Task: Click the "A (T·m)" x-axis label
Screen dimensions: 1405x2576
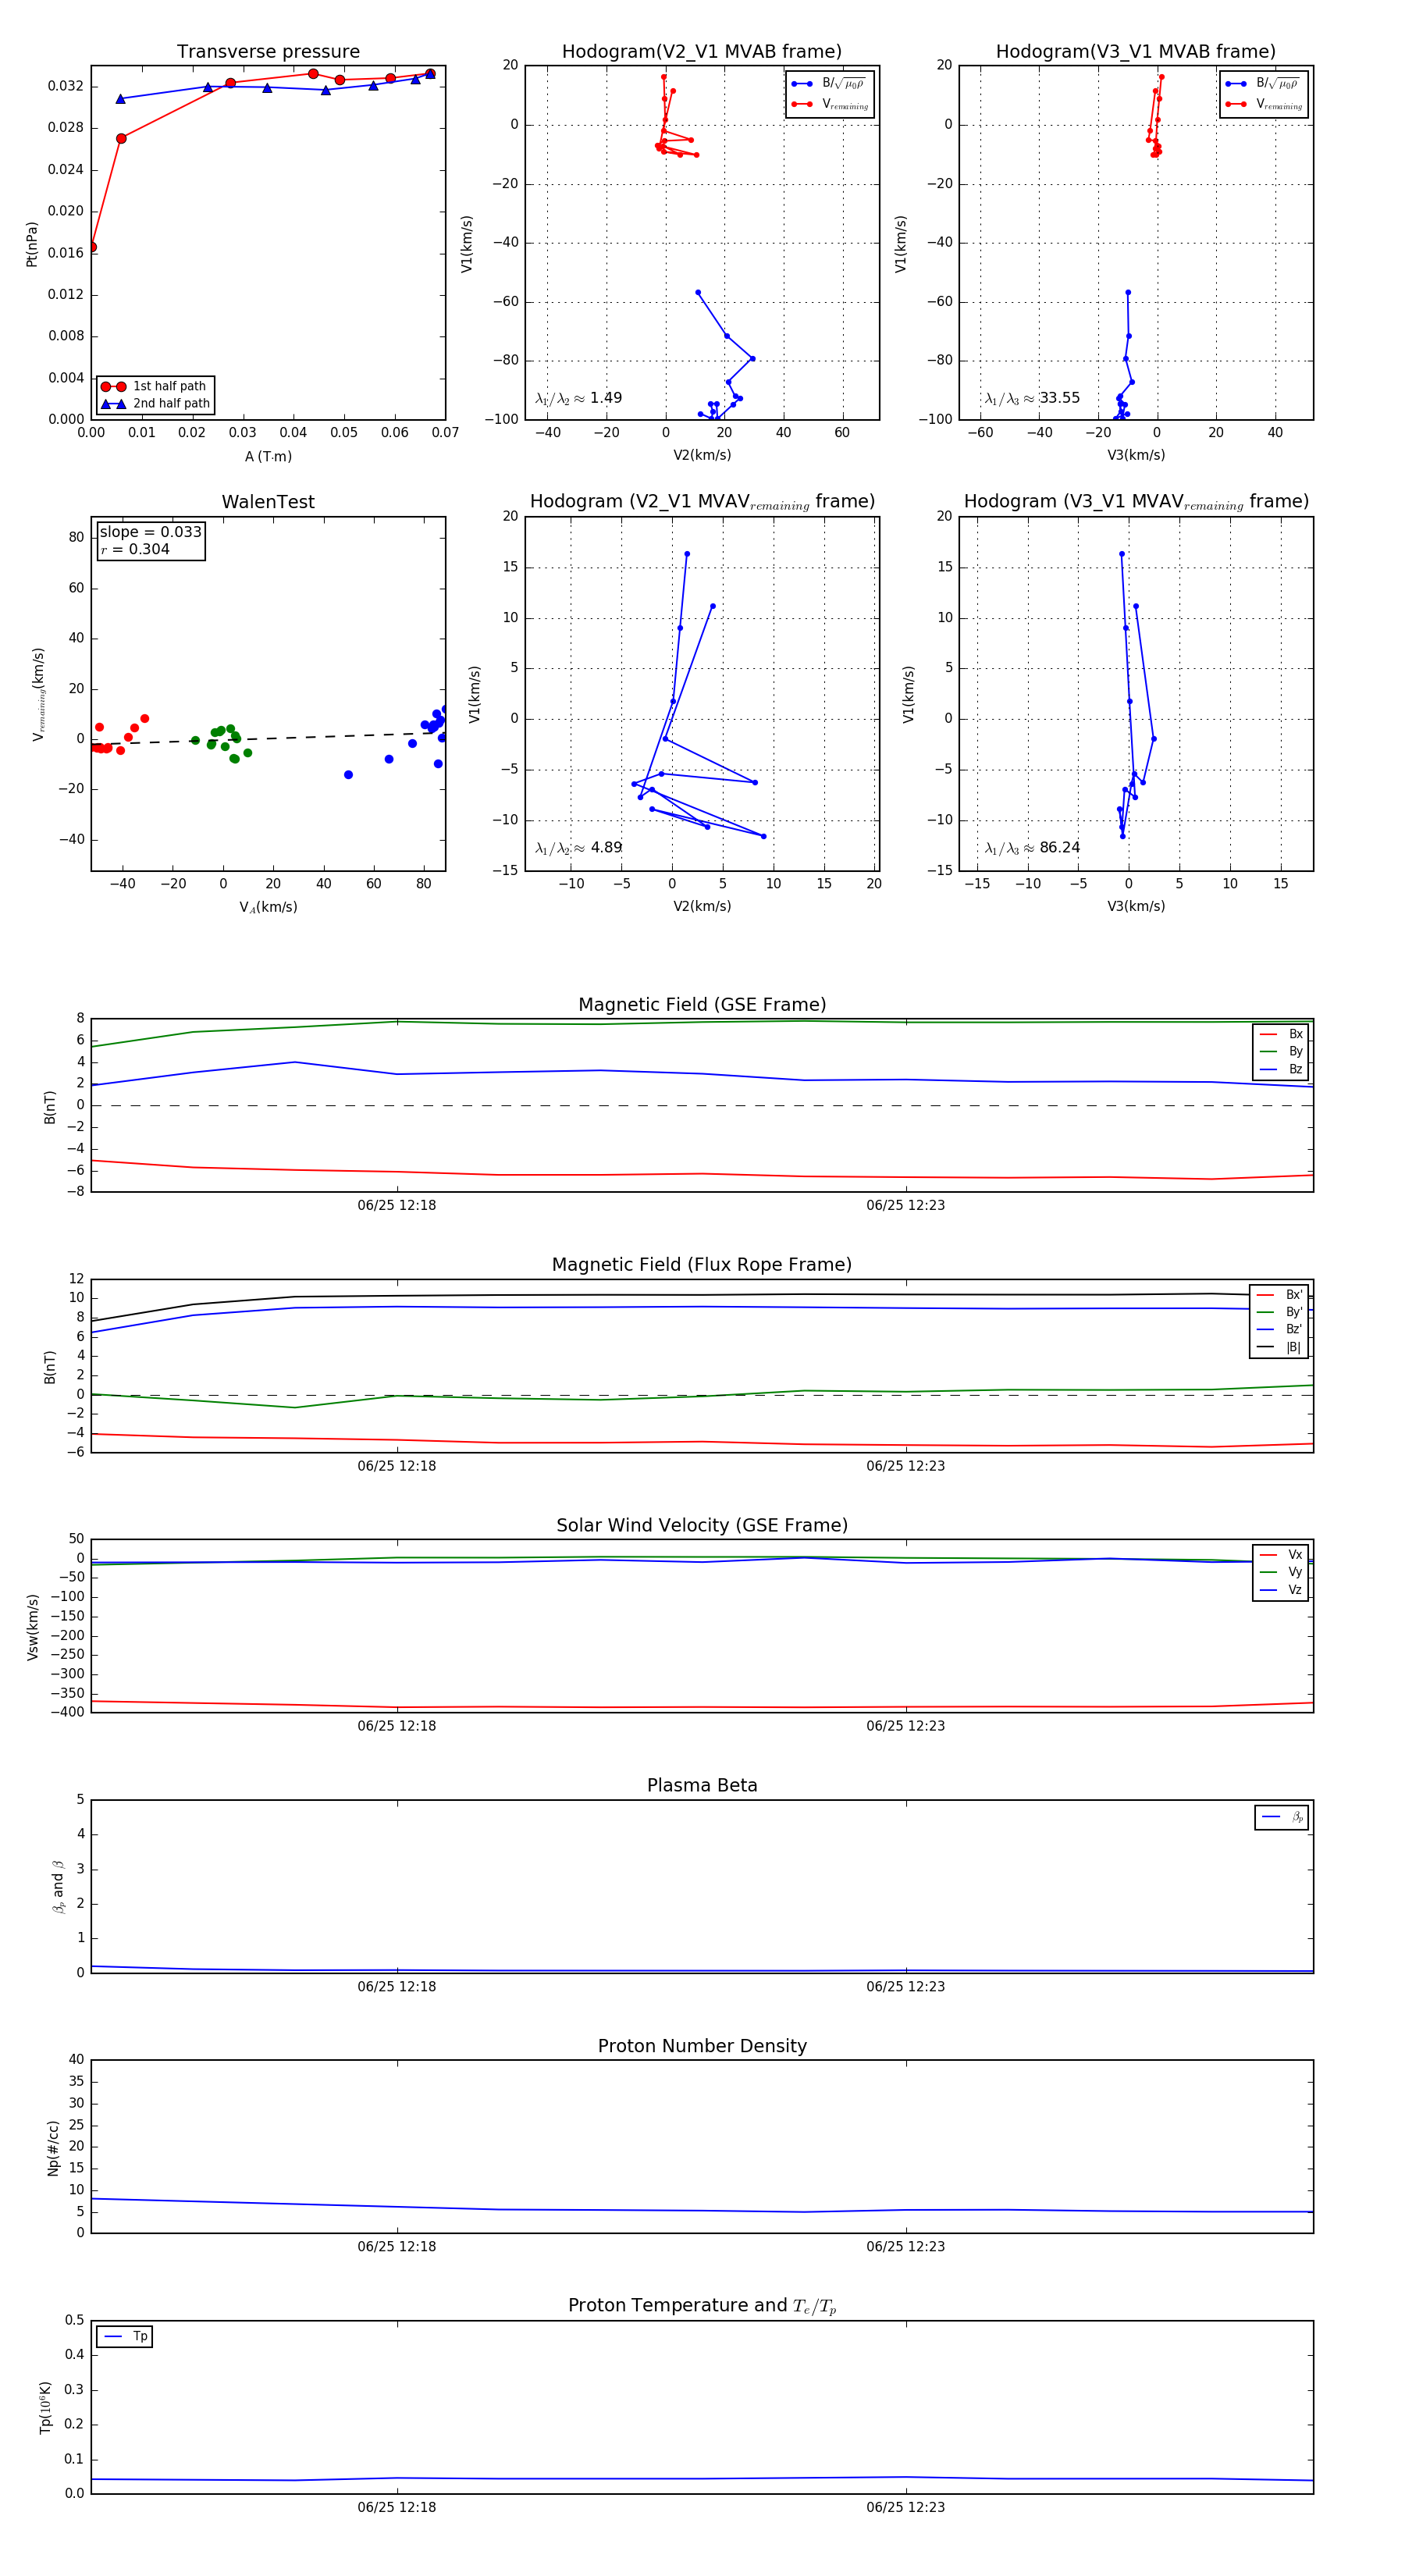Action: click(x=268, y=457)
